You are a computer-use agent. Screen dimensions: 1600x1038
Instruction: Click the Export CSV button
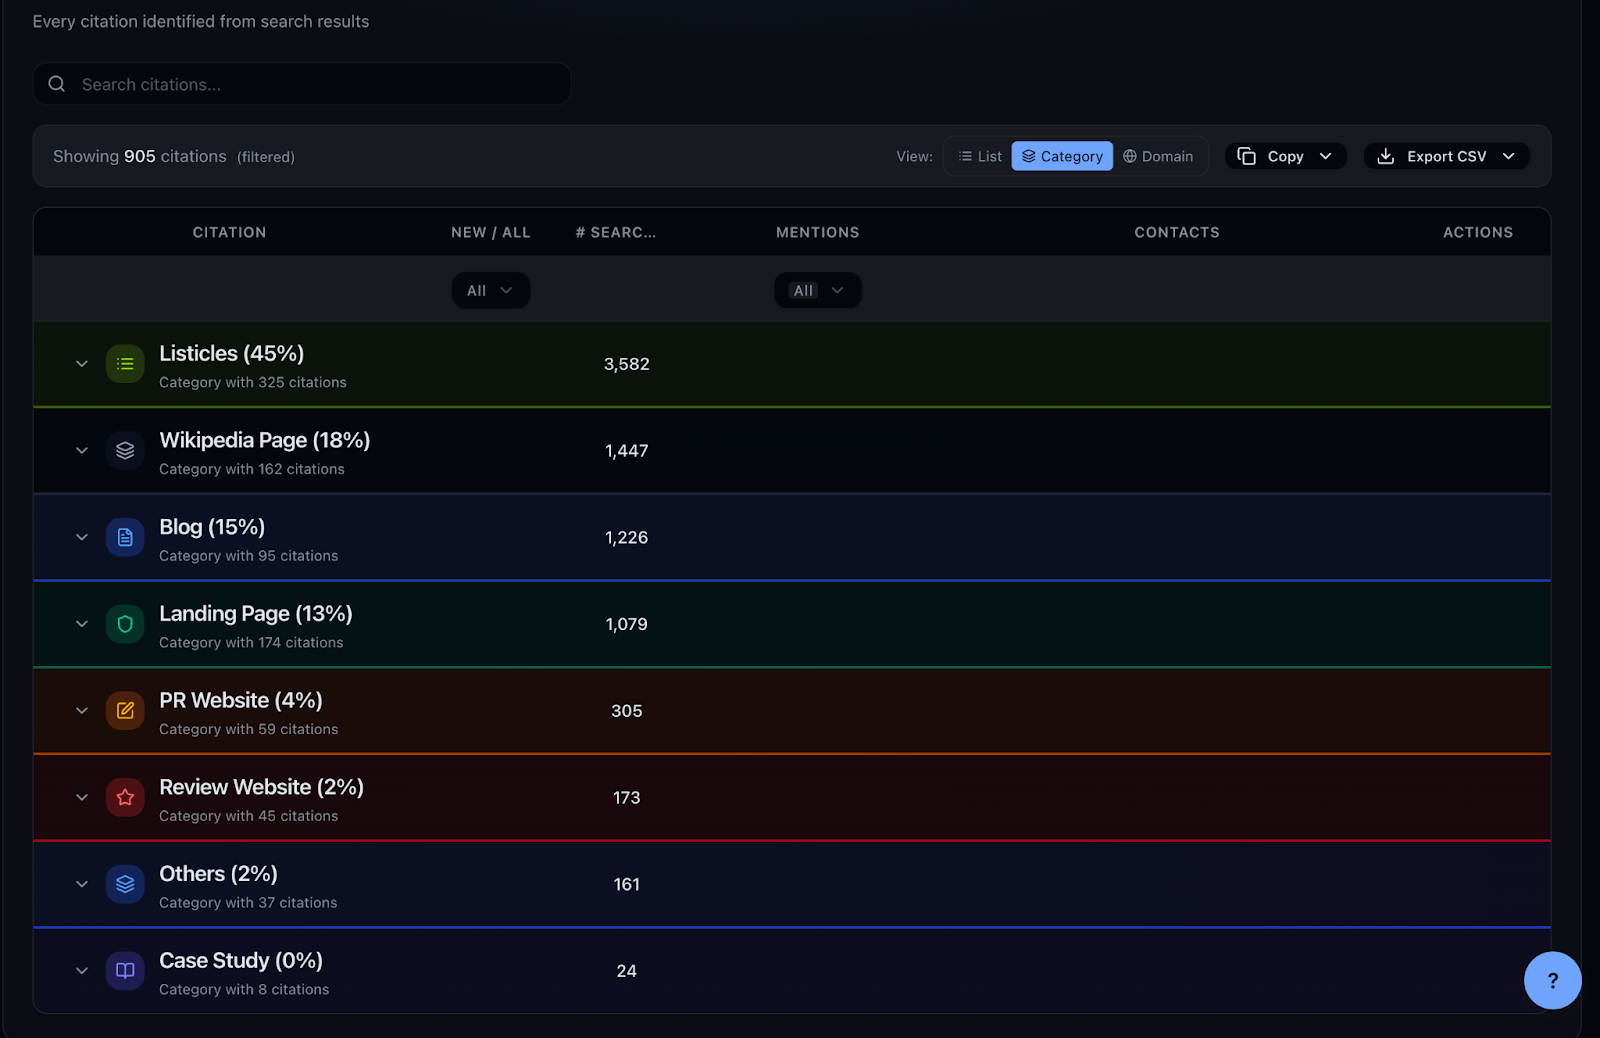coord(1446,156)
